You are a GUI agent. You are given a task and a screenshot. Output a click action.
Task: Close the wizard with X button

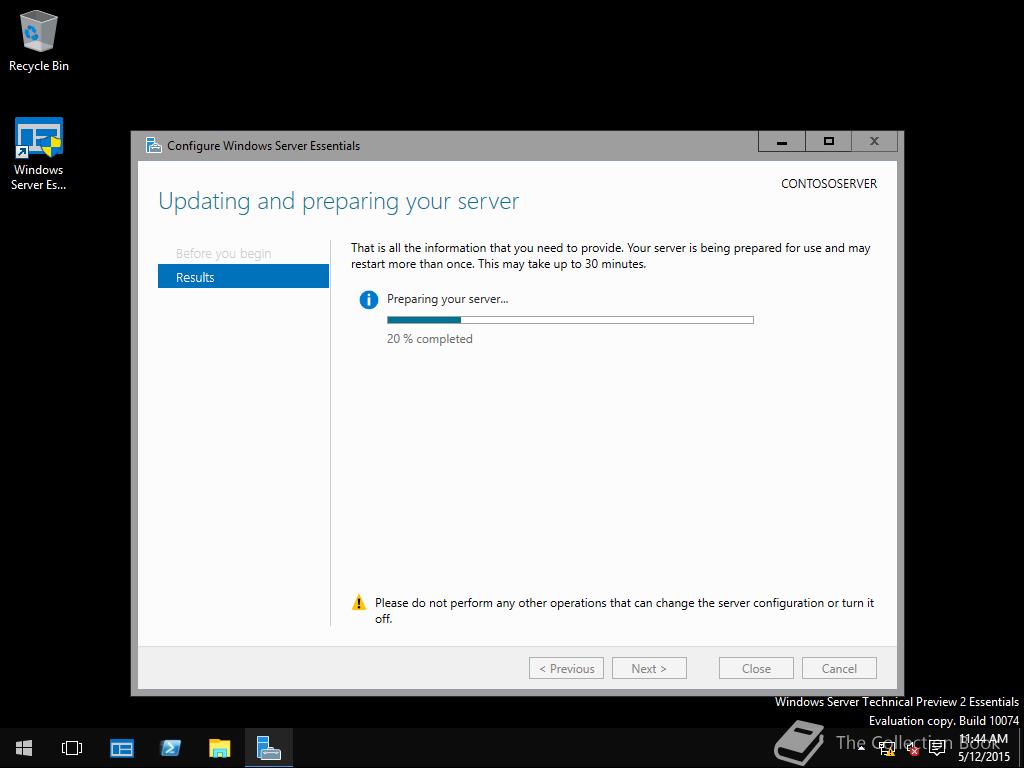tap(874, 142)
